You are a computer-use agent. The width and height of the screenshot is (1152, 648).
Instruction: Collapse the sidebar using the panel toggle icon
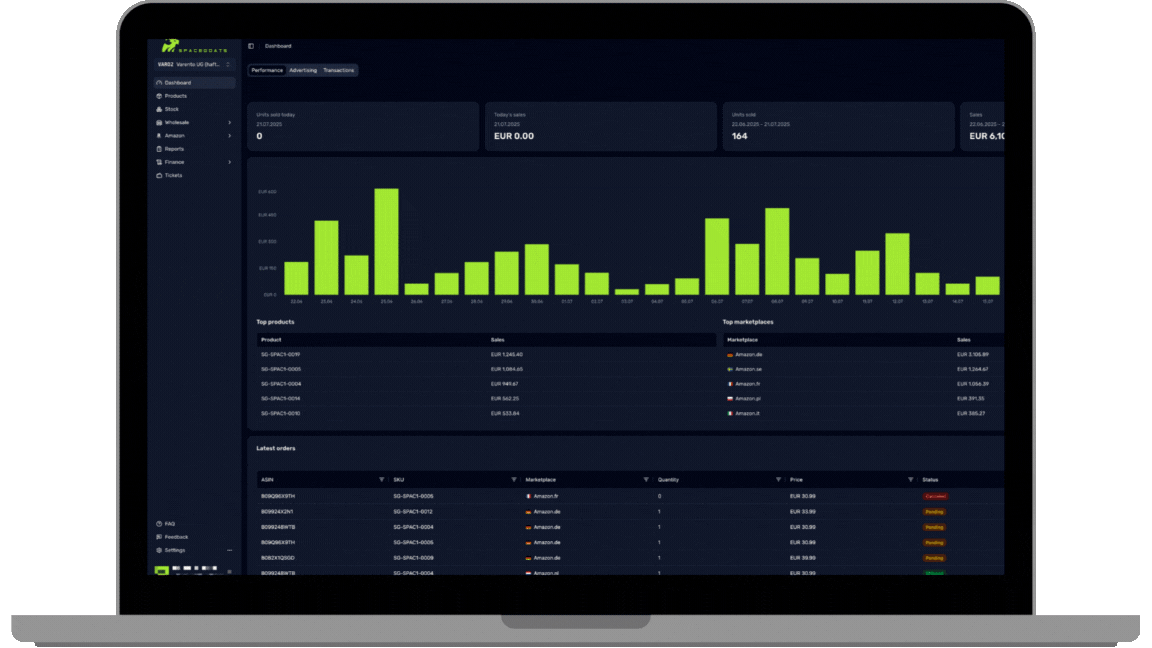point(251,45)
